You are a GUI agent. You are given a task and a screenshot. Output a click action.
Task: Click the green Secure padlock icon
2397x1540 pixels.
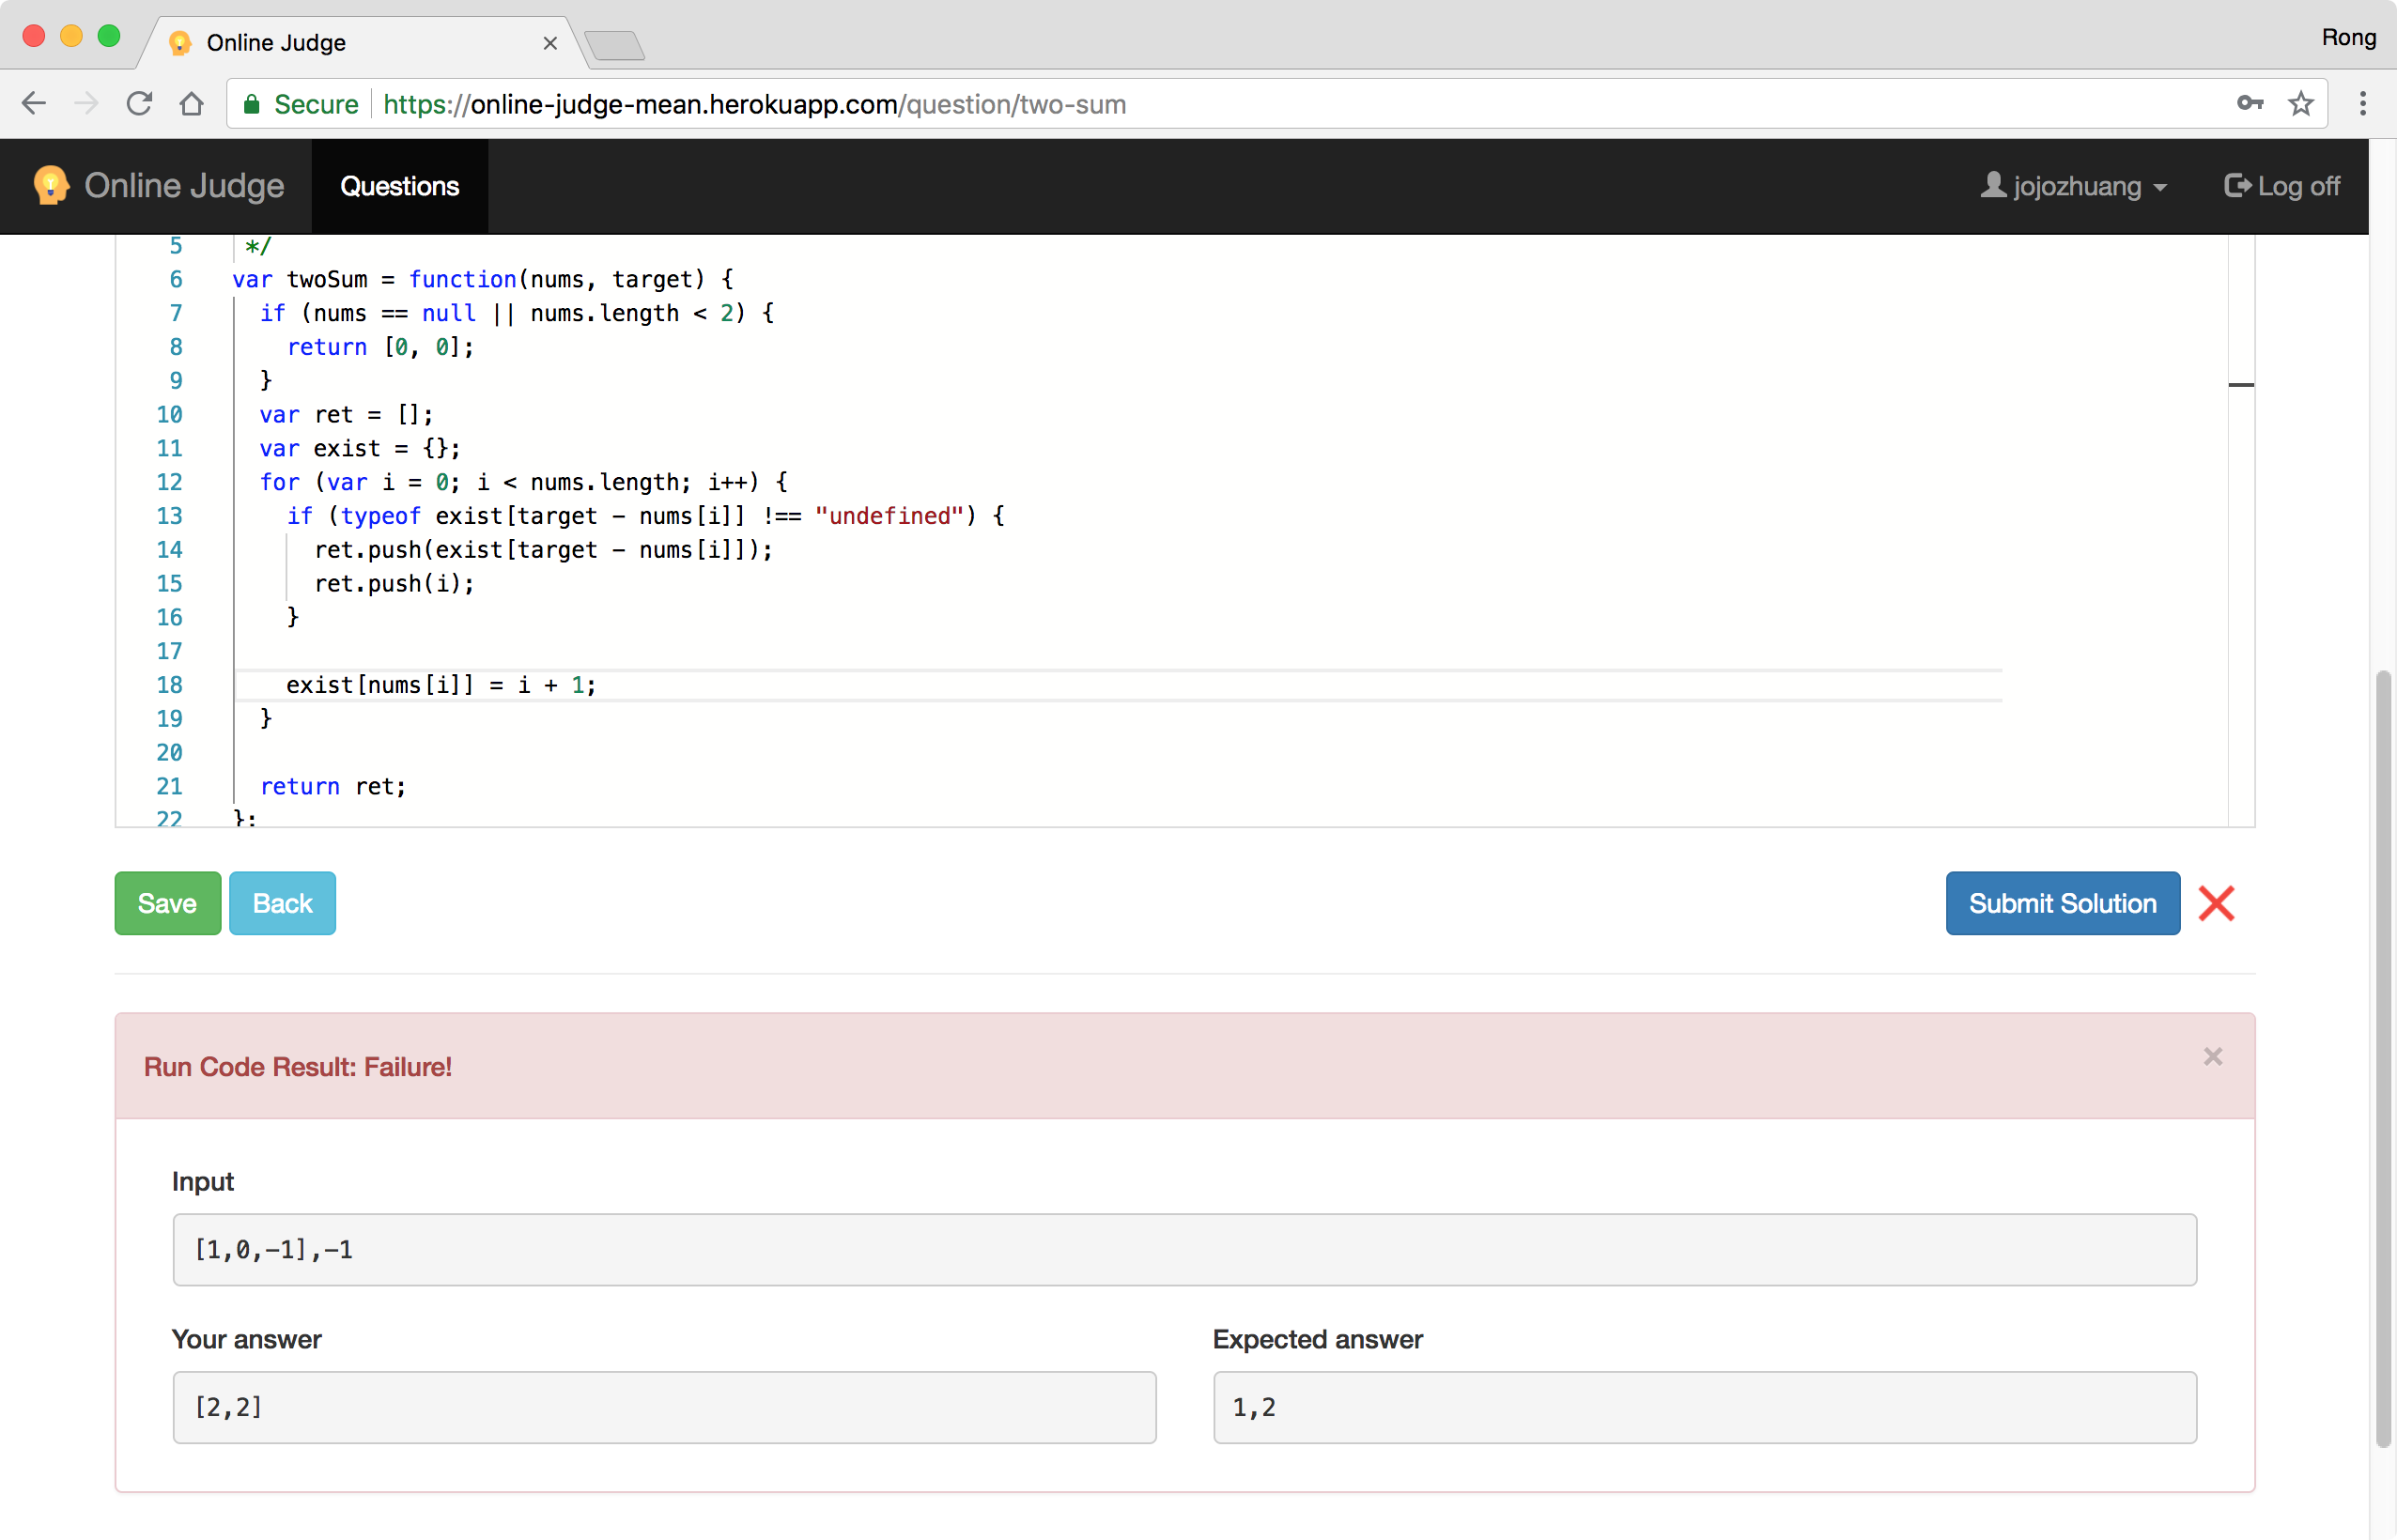click(x=252, y=104)
